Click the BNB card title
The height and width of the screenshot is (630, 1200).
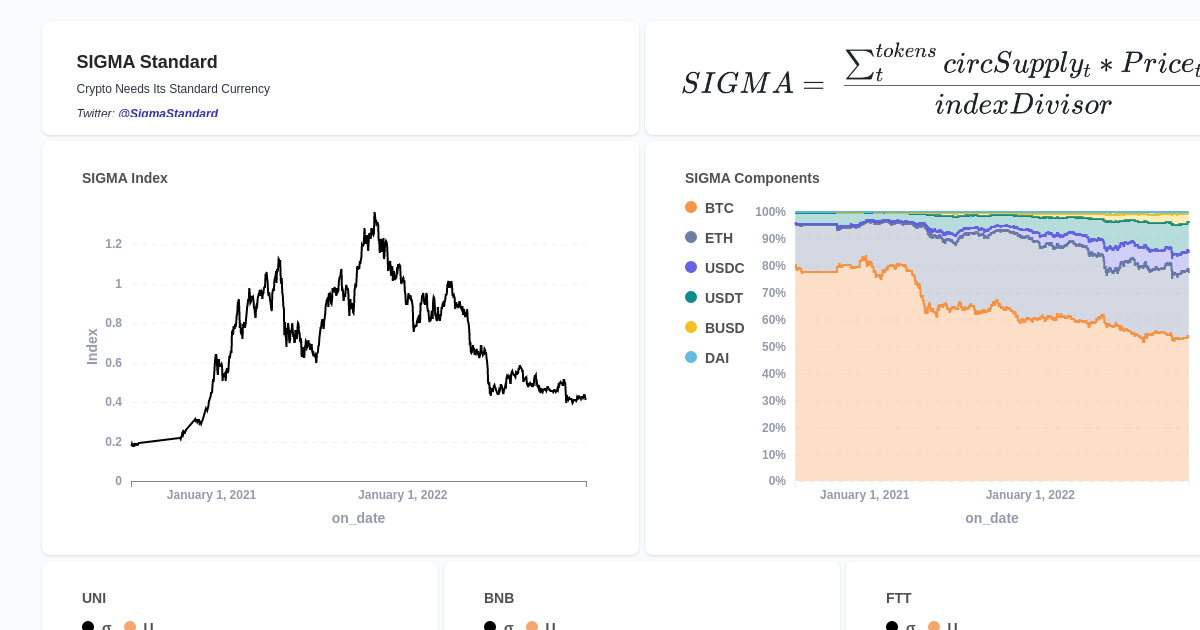[497, 598]
